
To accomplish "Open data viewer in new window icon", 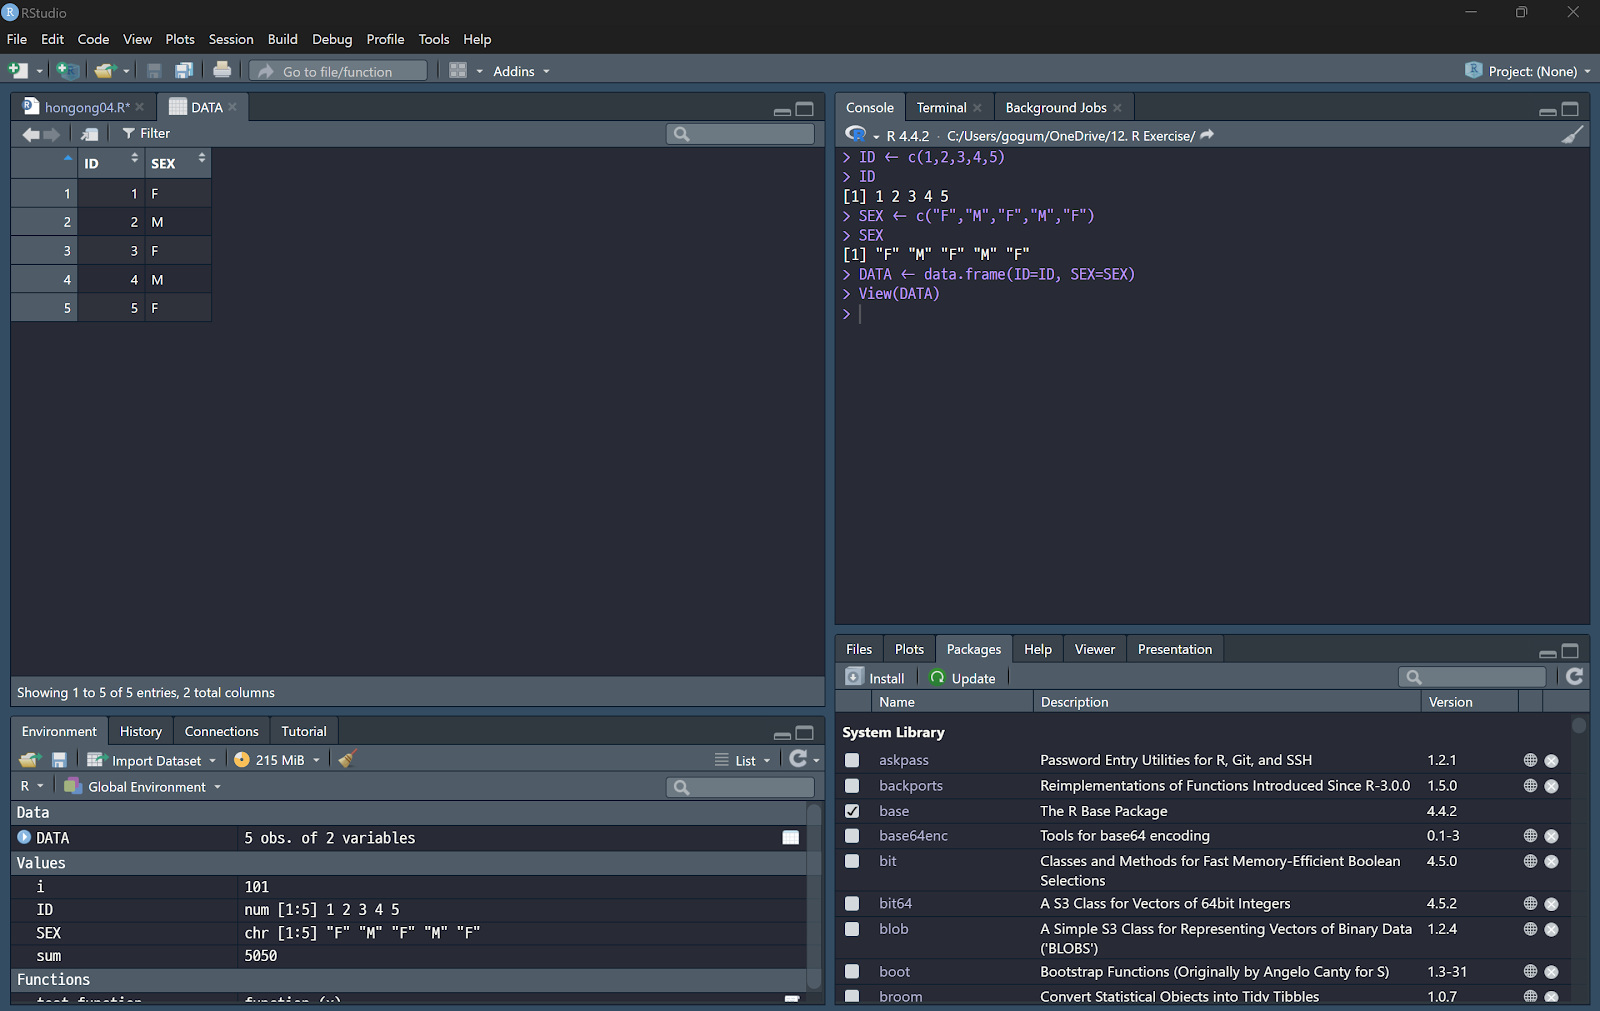I will pos(90,134).
